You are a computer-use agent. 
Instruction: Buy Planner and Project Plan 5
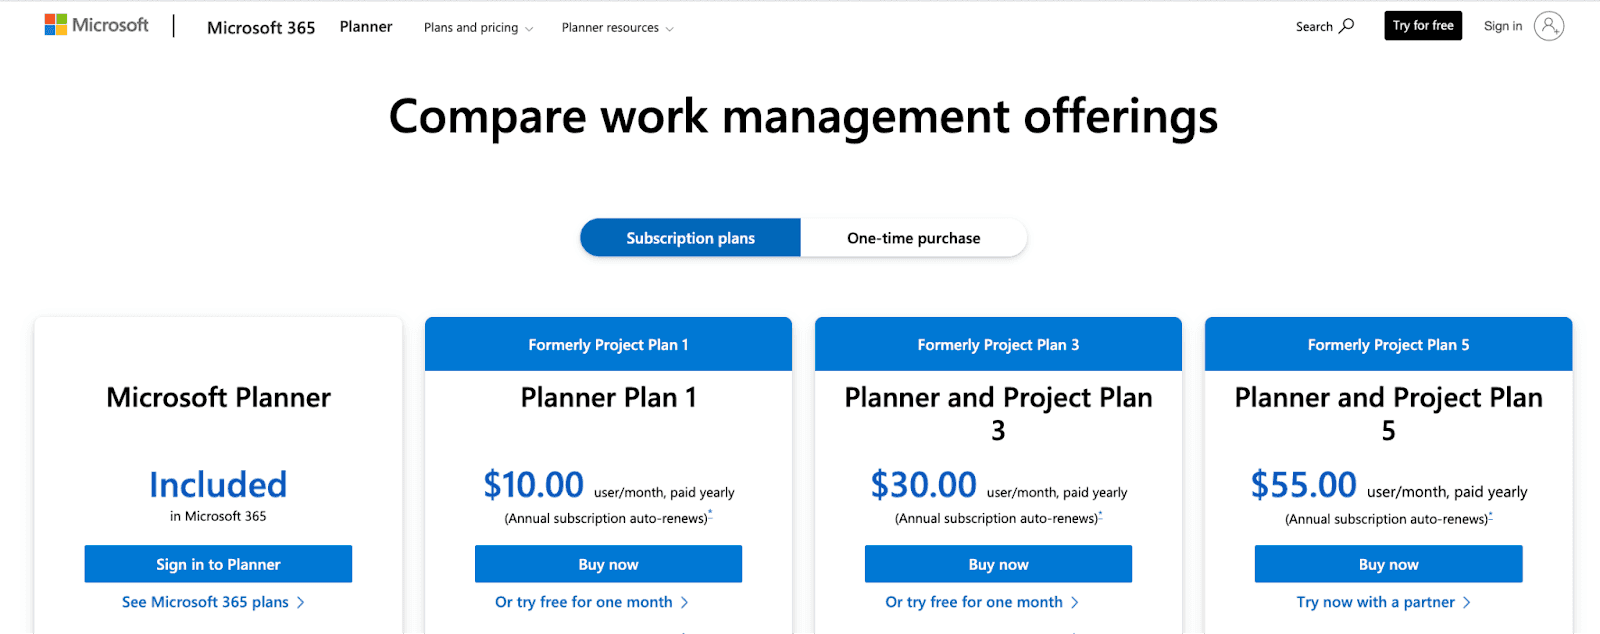click(x=1387, y=563)
